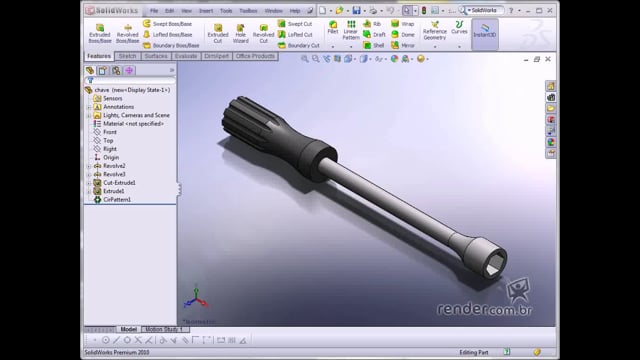Choose the Boundary Cut tool
The height and width of the screenshot is (360, 640).
pos(298,45)
